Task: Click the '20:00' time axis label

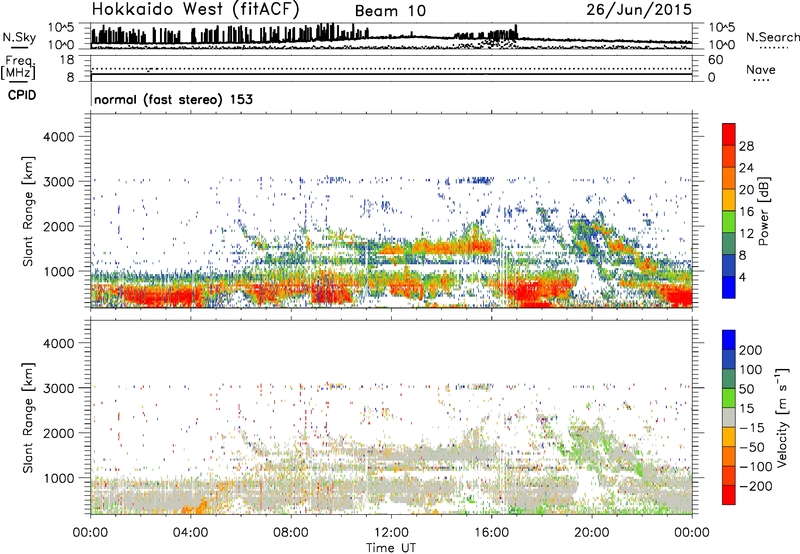Action: (591, 533)
